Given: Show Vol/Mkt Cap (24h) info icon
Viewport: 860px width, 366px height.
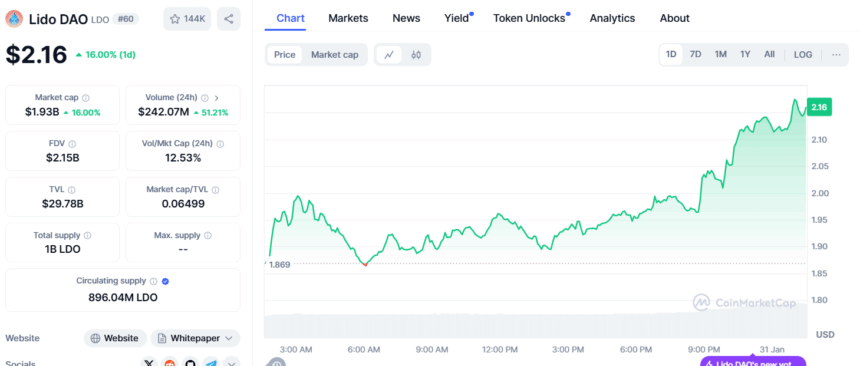Looking at the screenshot, I should point(220,144).
